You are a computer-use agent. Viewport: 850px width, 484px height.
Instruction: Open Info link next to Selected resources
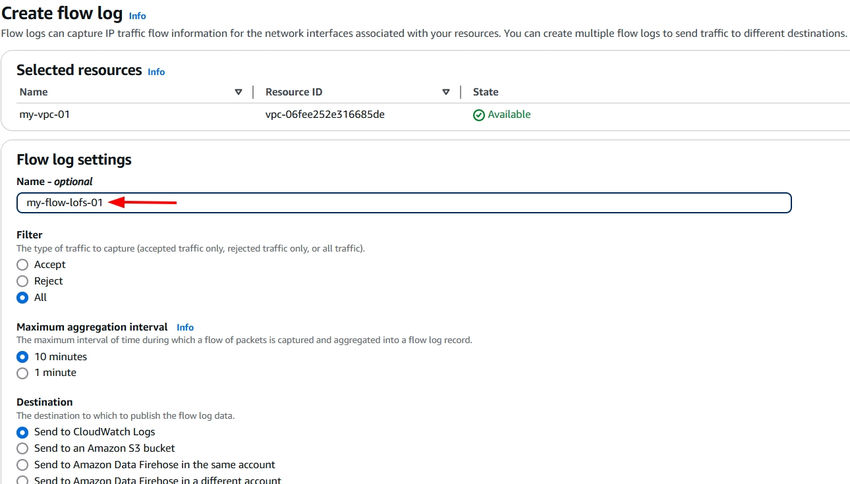156,72
